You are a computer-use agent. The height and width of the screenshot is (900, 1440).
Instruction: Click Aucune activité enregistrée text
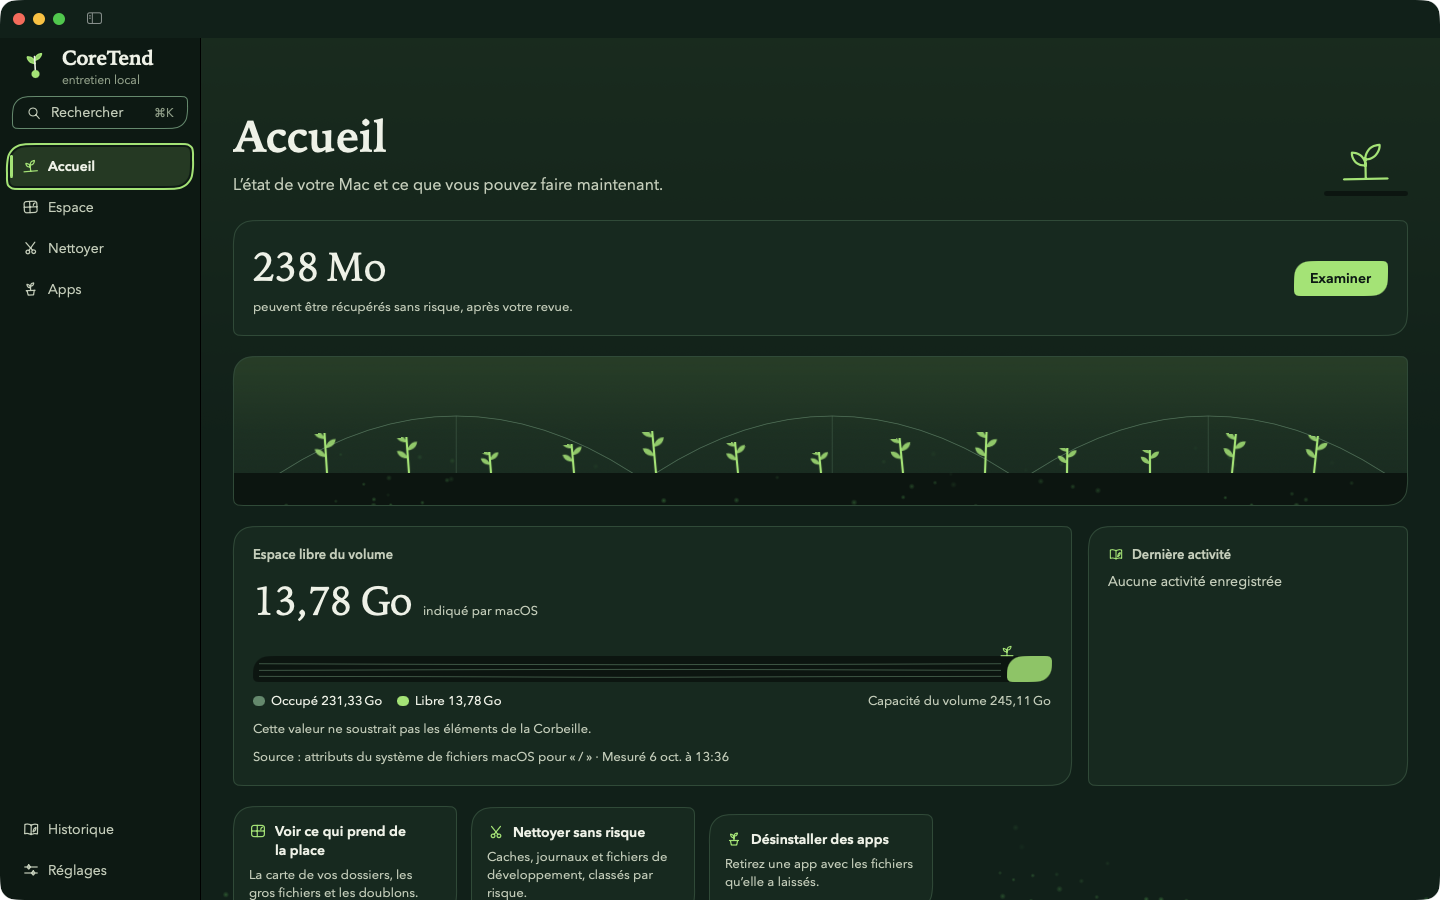[1195, 581]
